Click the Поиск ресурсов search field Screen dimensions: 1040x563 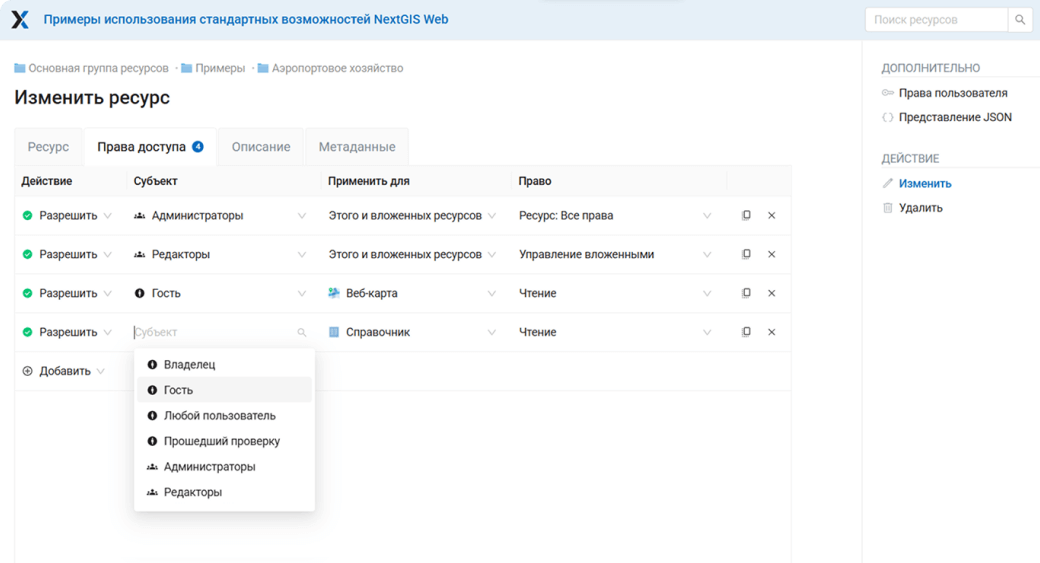(x=936, y=20)
